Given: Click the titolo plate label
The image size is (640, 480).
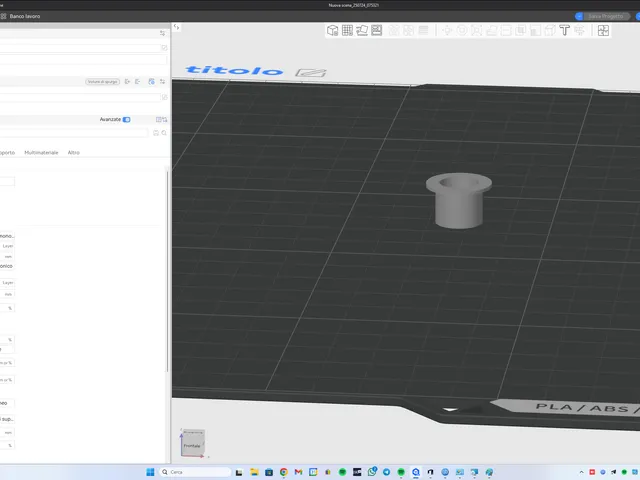Looking at the screenshot, I should point(234,70).
